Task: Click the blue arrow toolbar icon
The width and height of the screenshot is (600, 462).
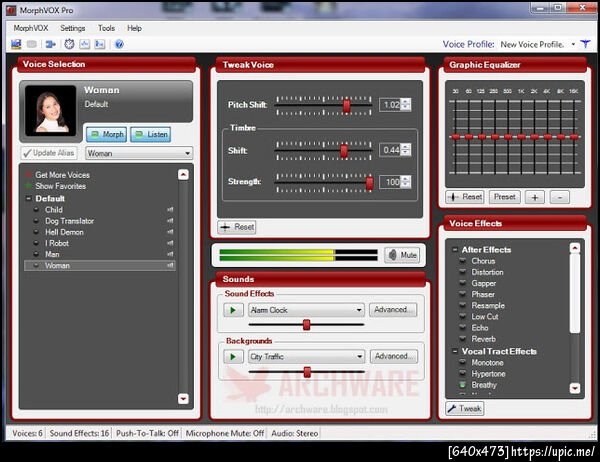Action: tap(50, 44)
